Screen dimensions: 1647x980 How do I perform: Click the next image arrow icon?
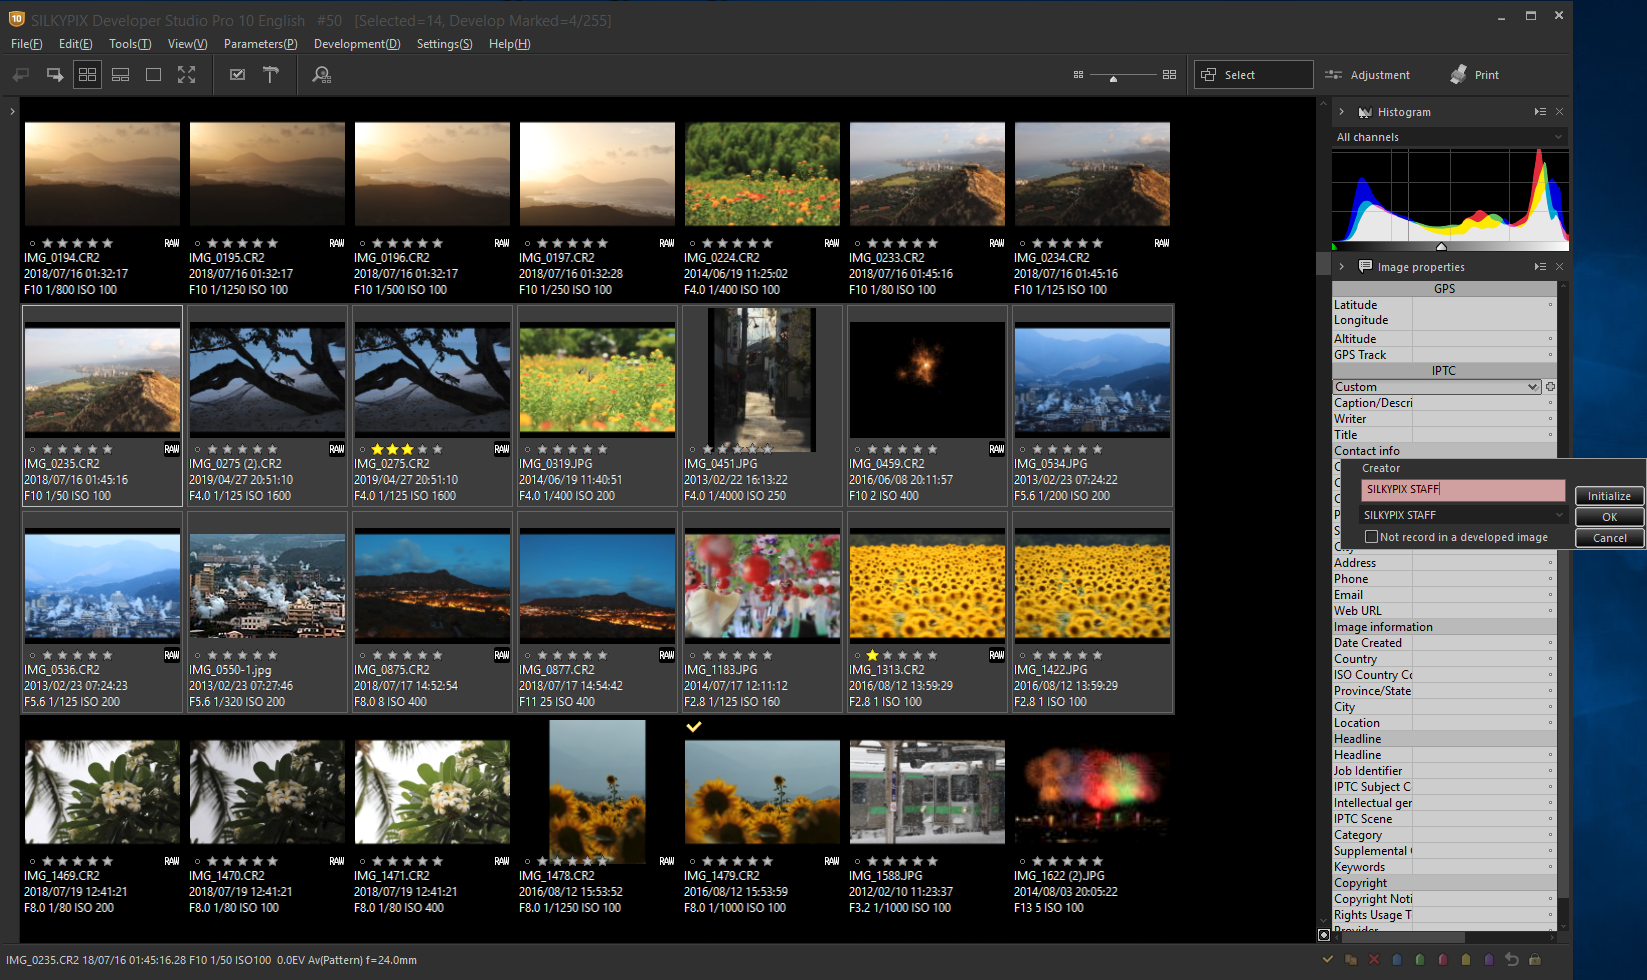tap(55, 75)
